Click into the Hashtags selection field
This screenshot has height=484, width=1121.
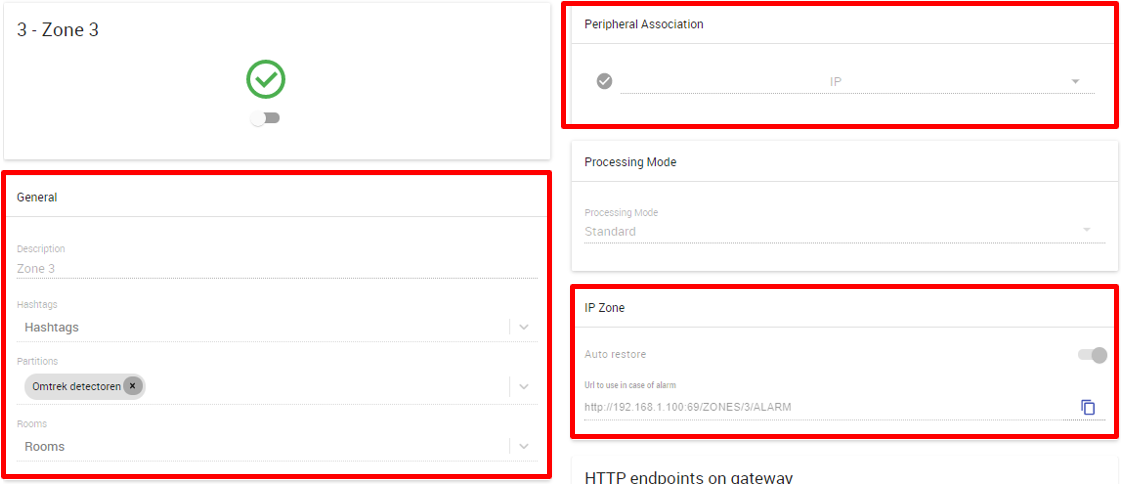point(262,327)
